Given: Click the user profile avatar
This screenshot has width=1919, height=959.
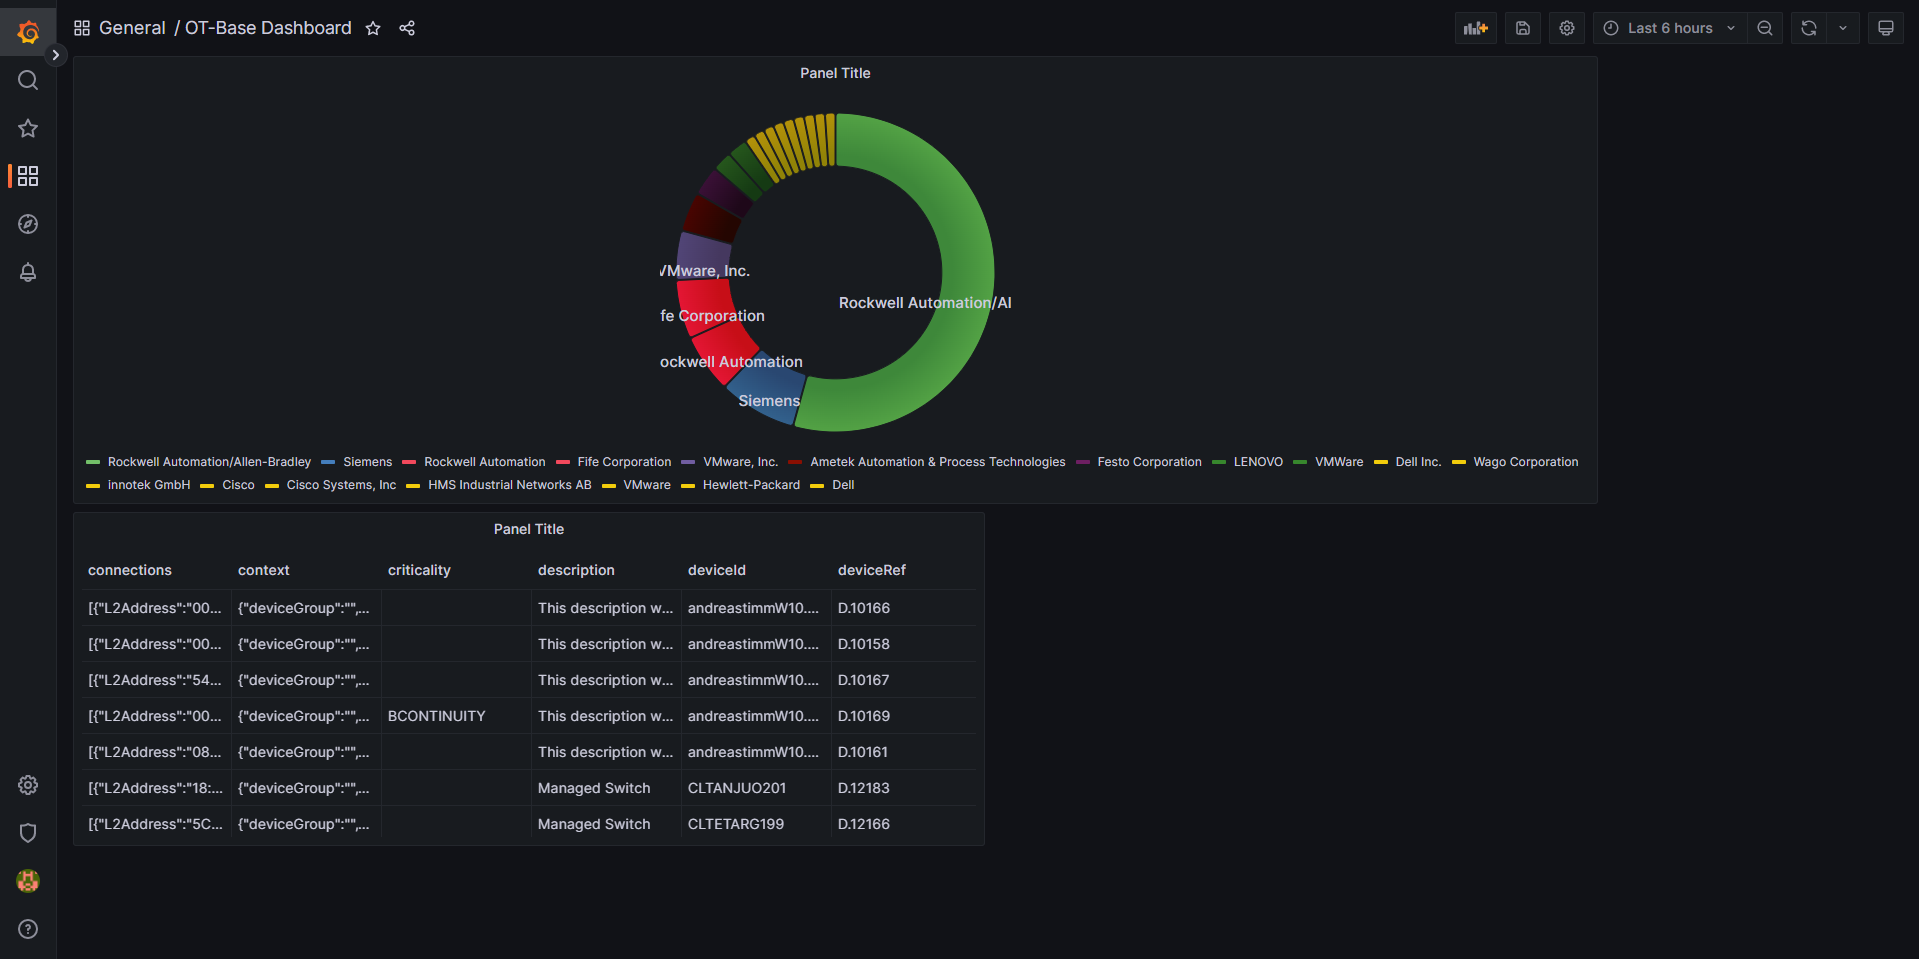Looking at the screenshot, I should pos(28,881).
